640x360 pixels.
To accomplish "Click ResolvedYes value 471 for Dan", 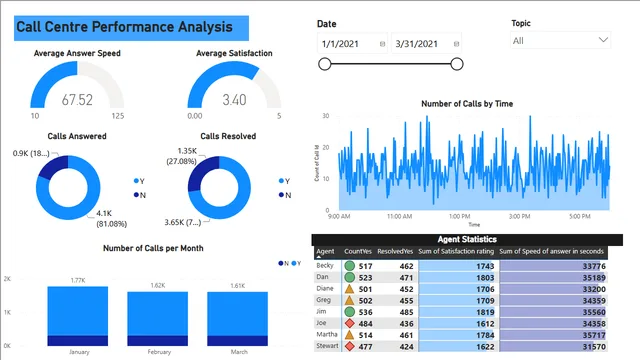I will click(406, 278).
